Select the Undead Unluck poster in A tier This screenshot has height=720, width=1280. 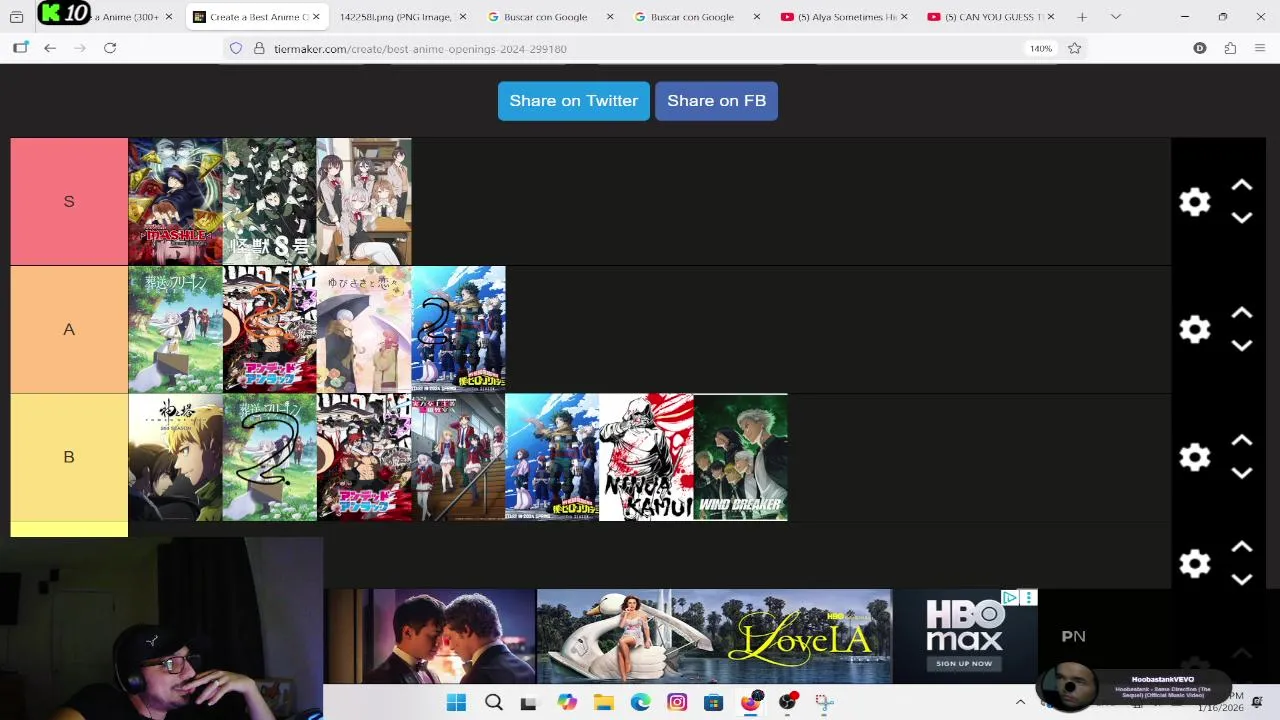269,329
